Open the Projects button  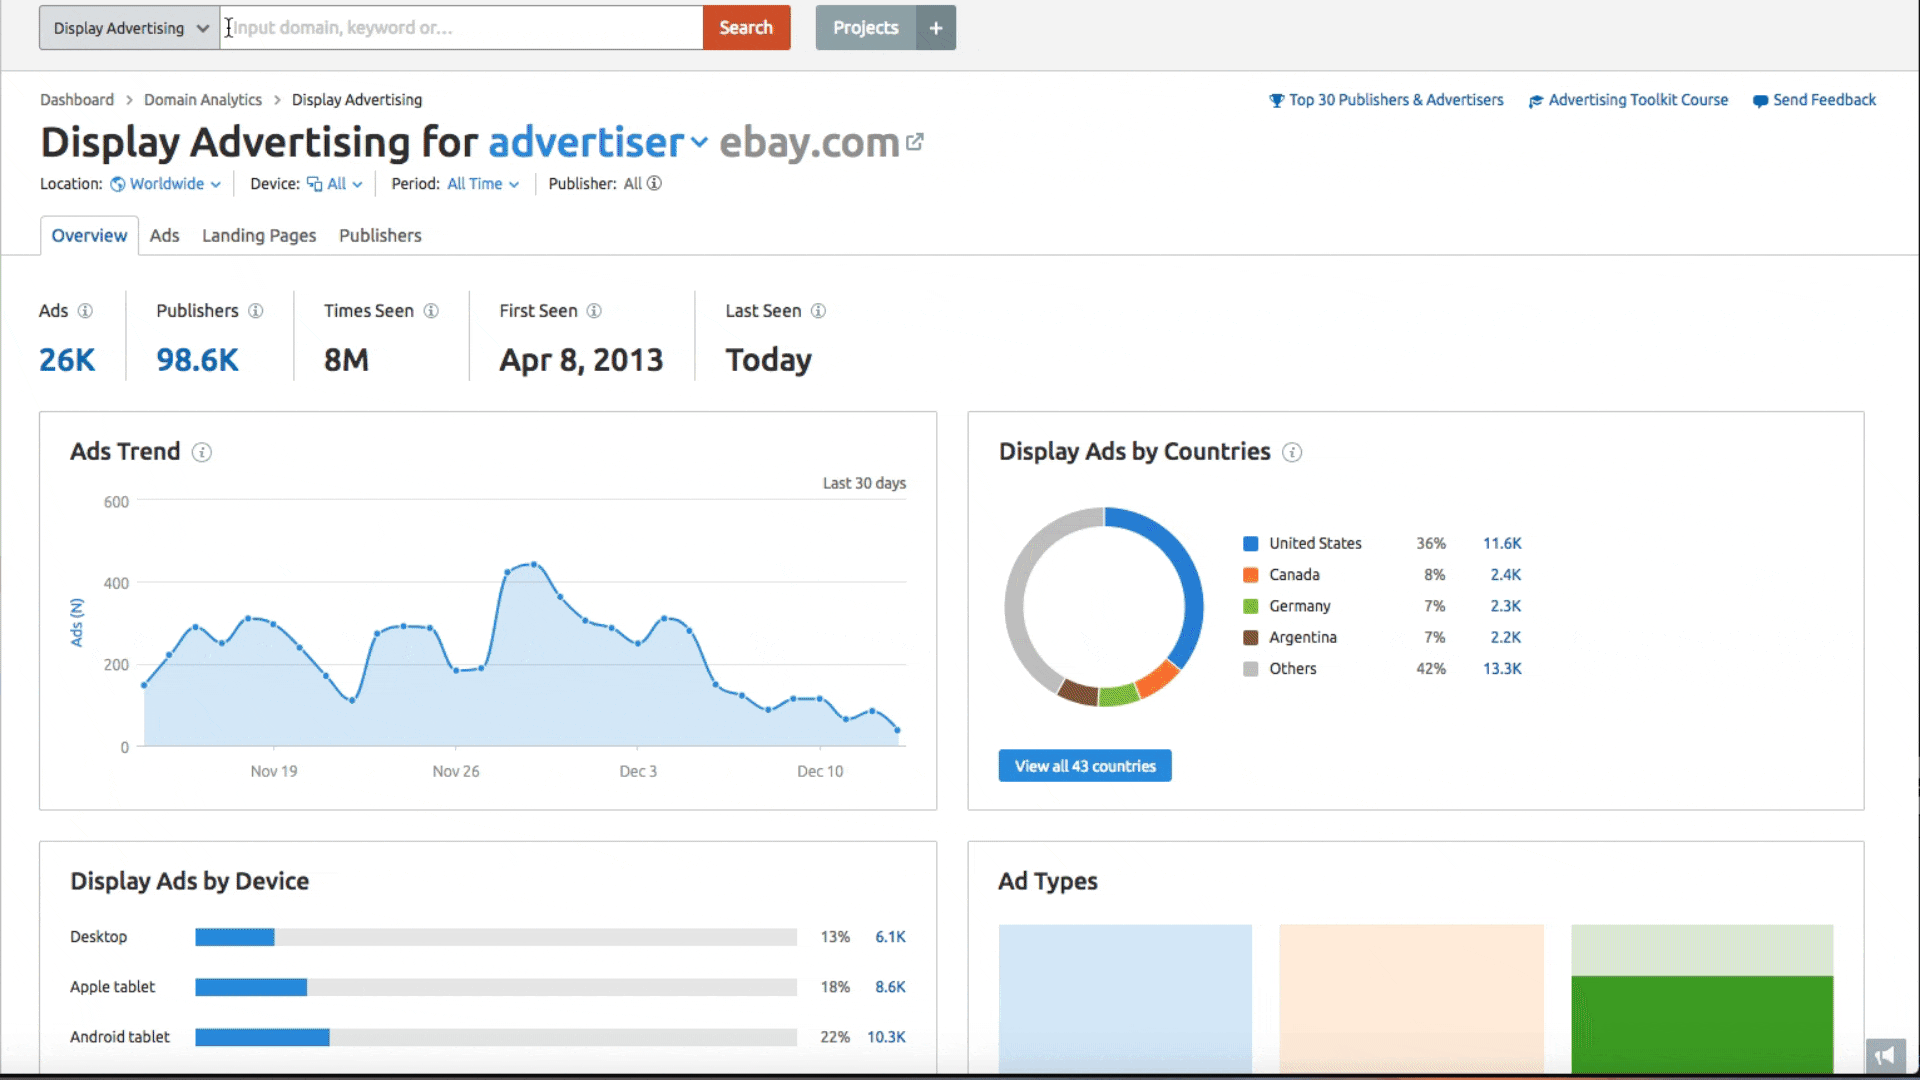click(x=866, y=28)
